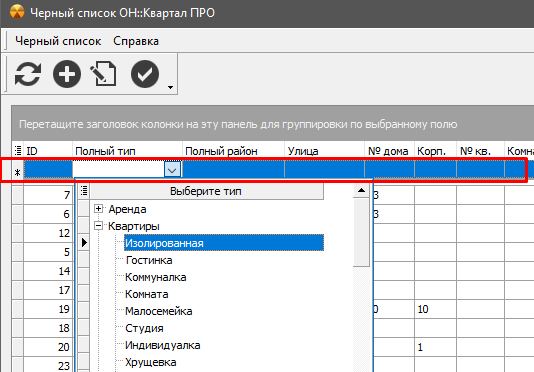Click the add plus circle icon

coord(67,74)
